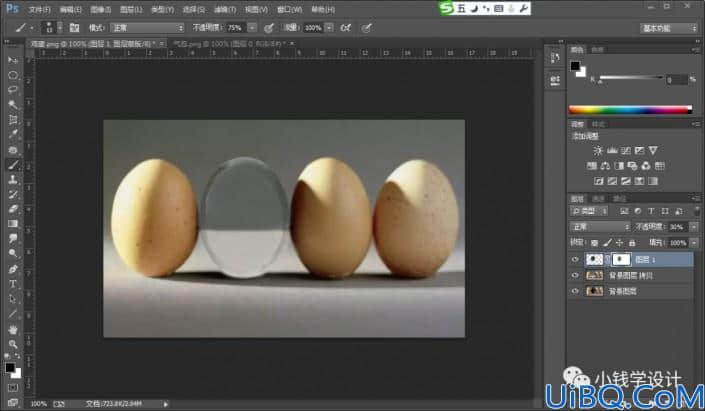Open the brush panel toggle icon
This screenshot has height=411, width=705.
click(74, 28)
